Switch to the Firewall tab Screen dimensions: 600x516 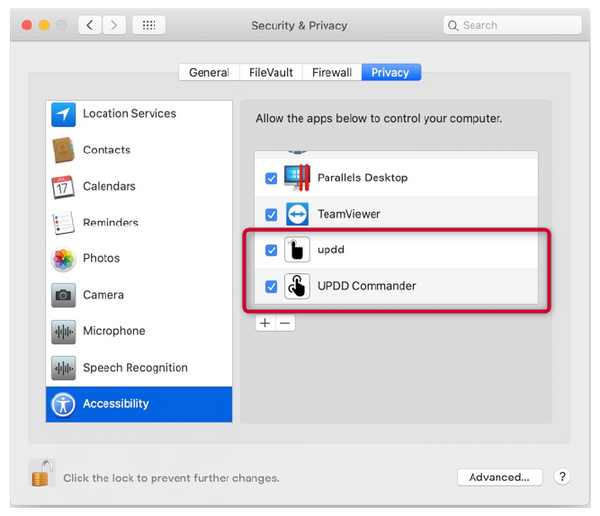(x=332, y=72)
